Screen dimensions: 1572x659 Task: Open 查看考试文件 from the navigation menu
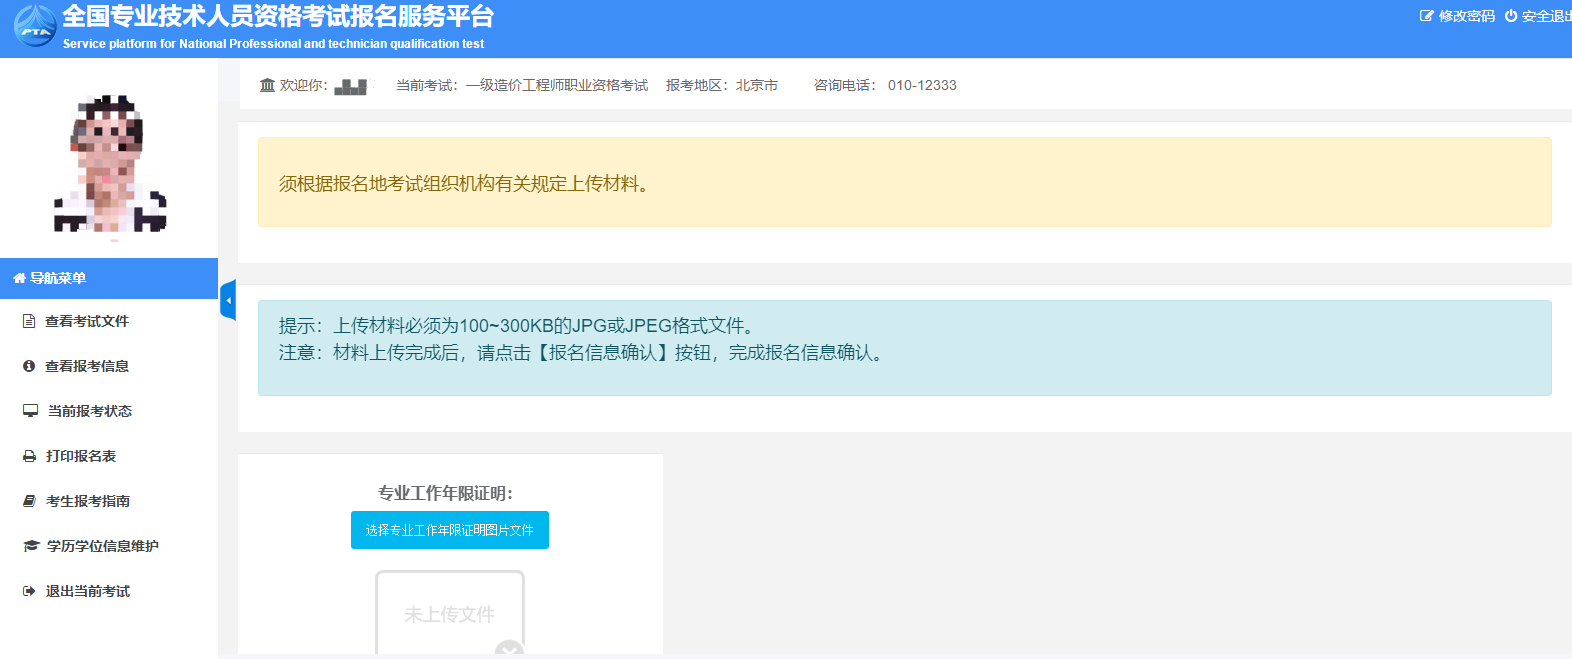[87, 321]
